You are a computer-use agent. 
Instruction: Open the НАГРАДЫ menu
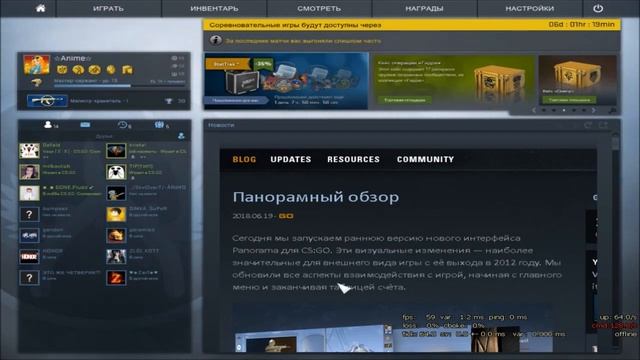pyautogui.click(x=424, y=9)
